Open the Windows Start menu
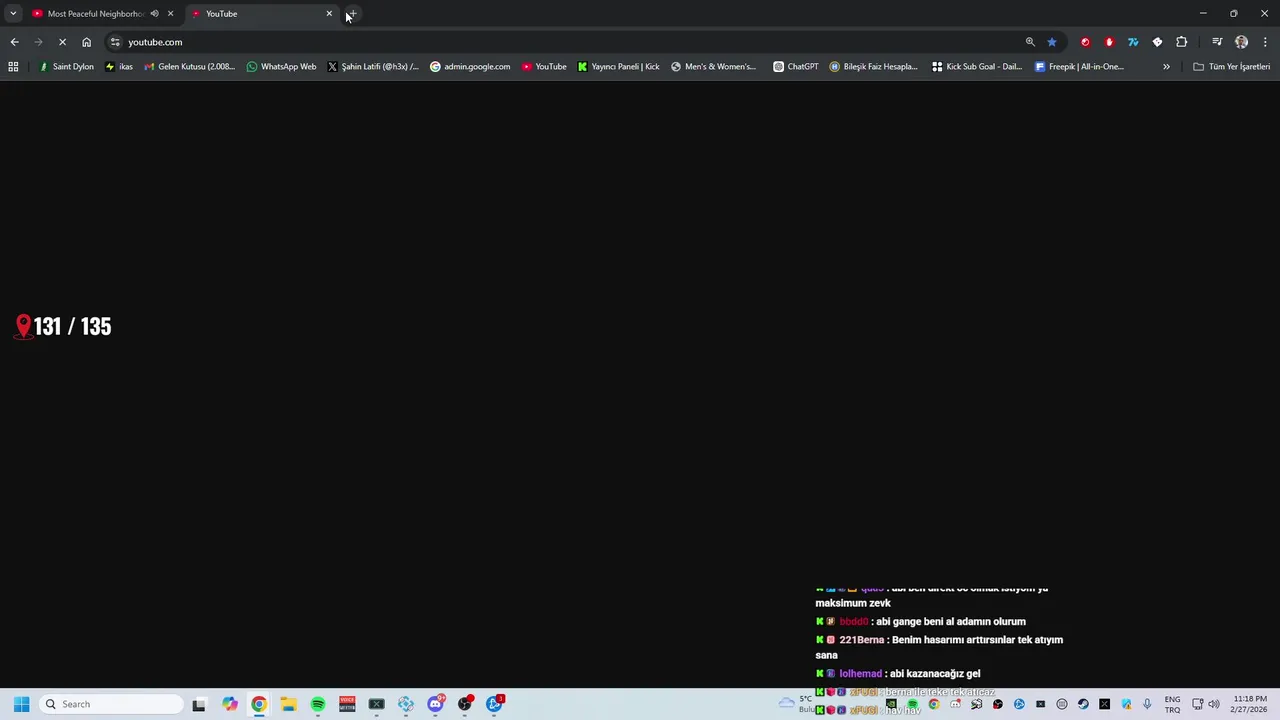 (21, 704)
